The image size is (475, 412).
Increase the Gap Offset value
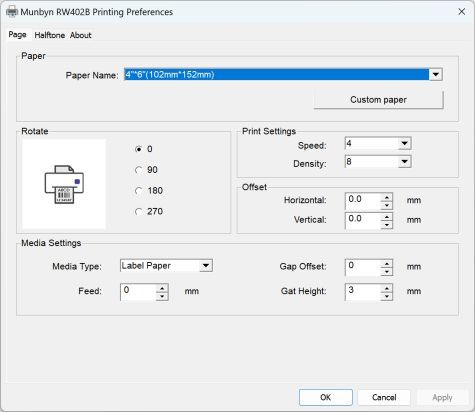point(387,263)
